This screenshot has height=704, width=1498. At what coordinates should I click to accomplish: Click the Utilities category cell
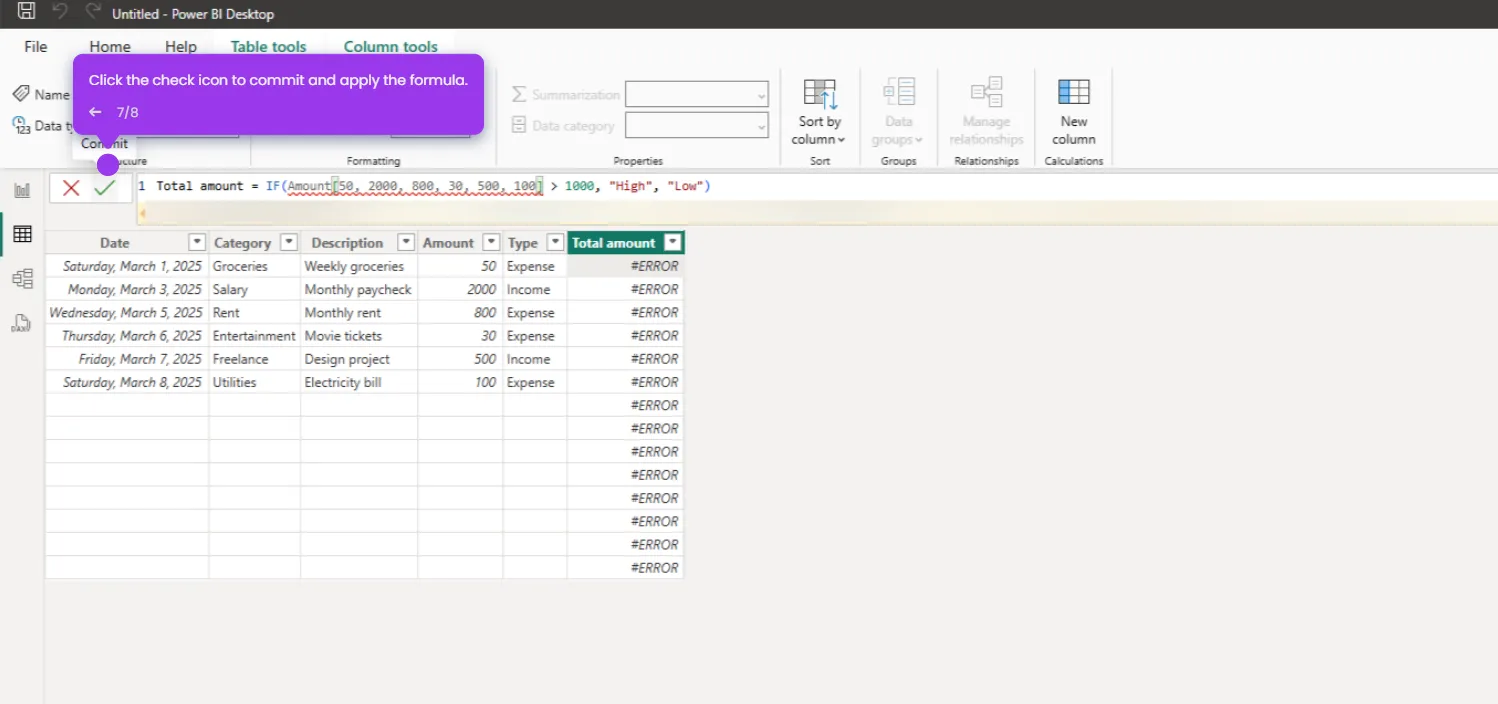[255, 382]
